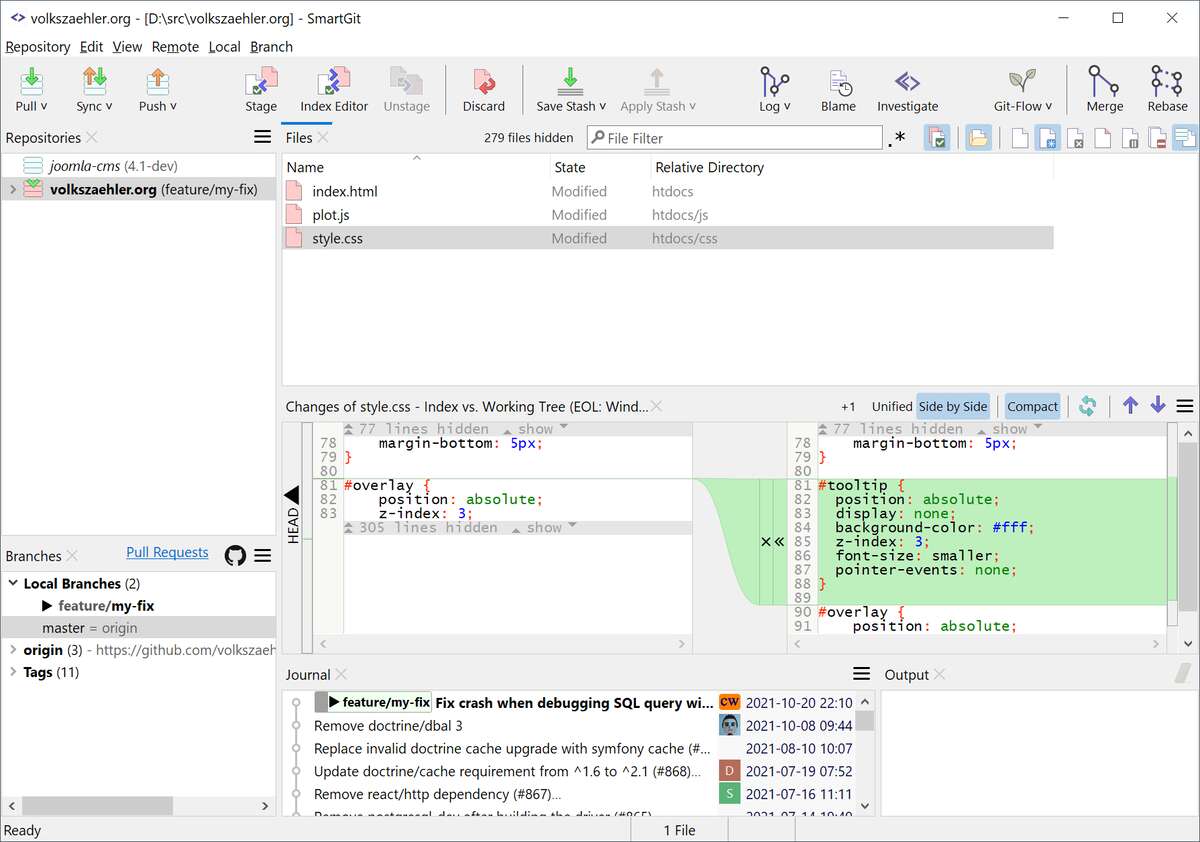1200x842 pixels.
Task: Click the eraser icon in Output panel
Action: [1182, 674]
